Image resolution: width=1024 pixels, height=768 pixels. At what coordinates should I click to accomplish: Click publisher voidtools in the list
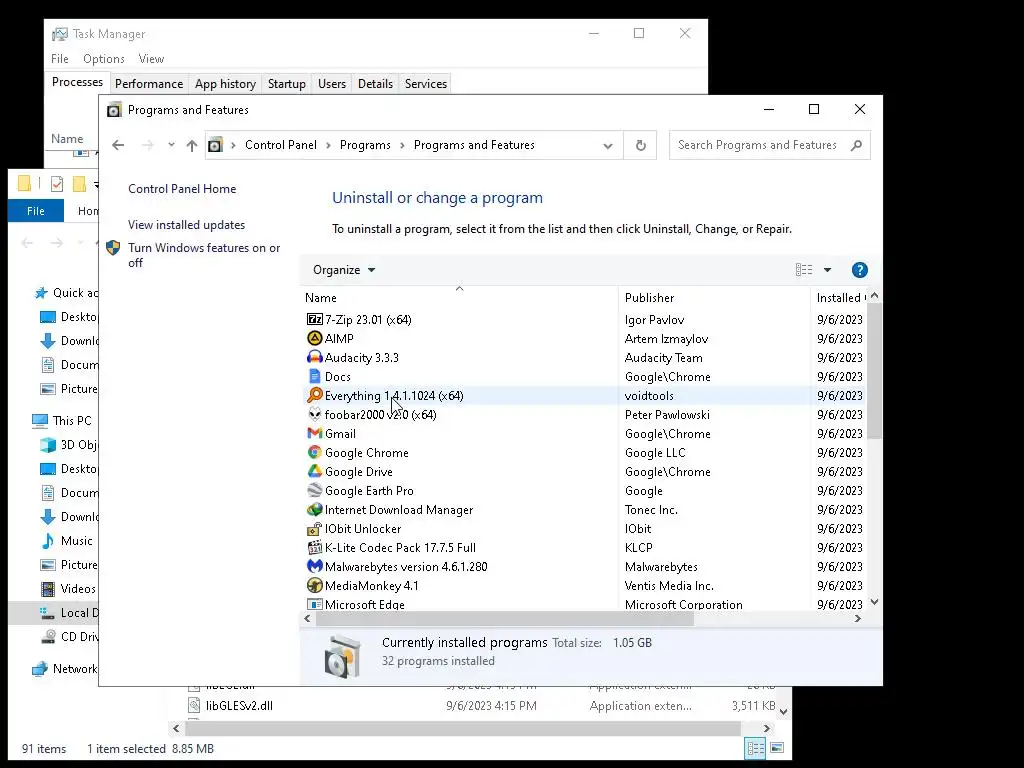648,396
